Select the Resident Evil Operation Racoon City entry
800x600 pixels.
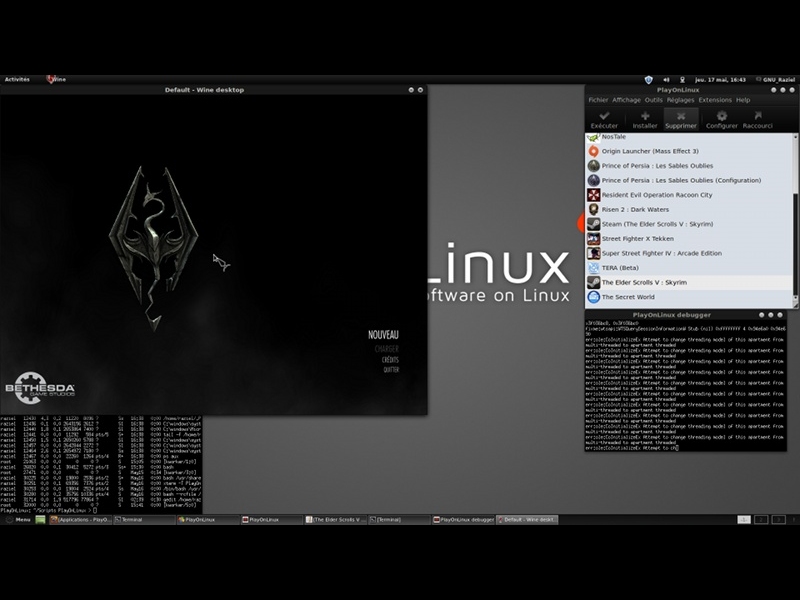click(657, 195)
